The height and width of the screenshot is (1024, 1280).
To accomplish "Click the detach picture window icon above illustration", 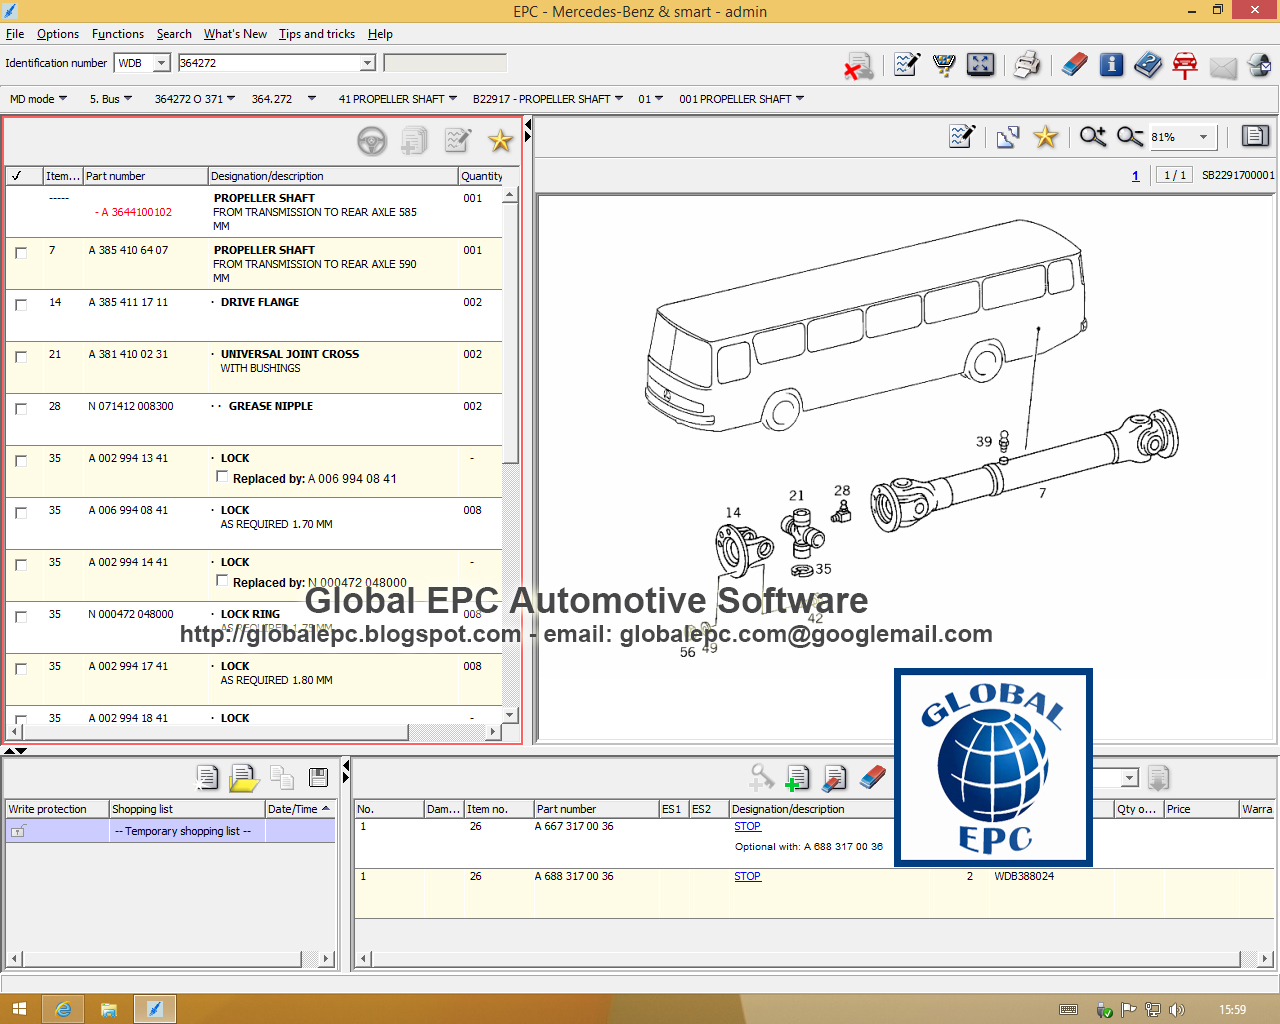I will [x=1007, y=137].
